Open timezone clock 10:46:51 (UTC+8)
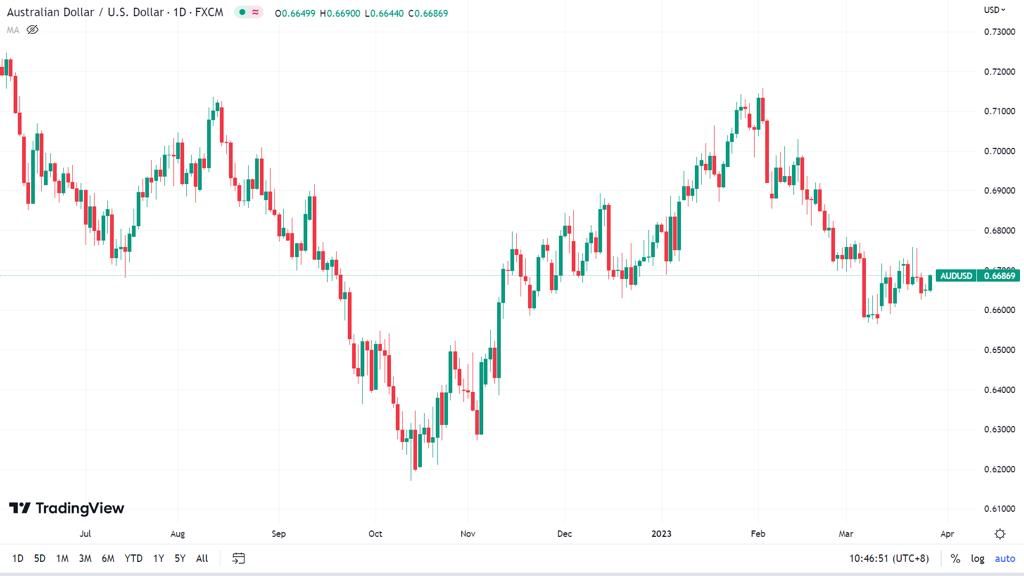 point(889,558)
